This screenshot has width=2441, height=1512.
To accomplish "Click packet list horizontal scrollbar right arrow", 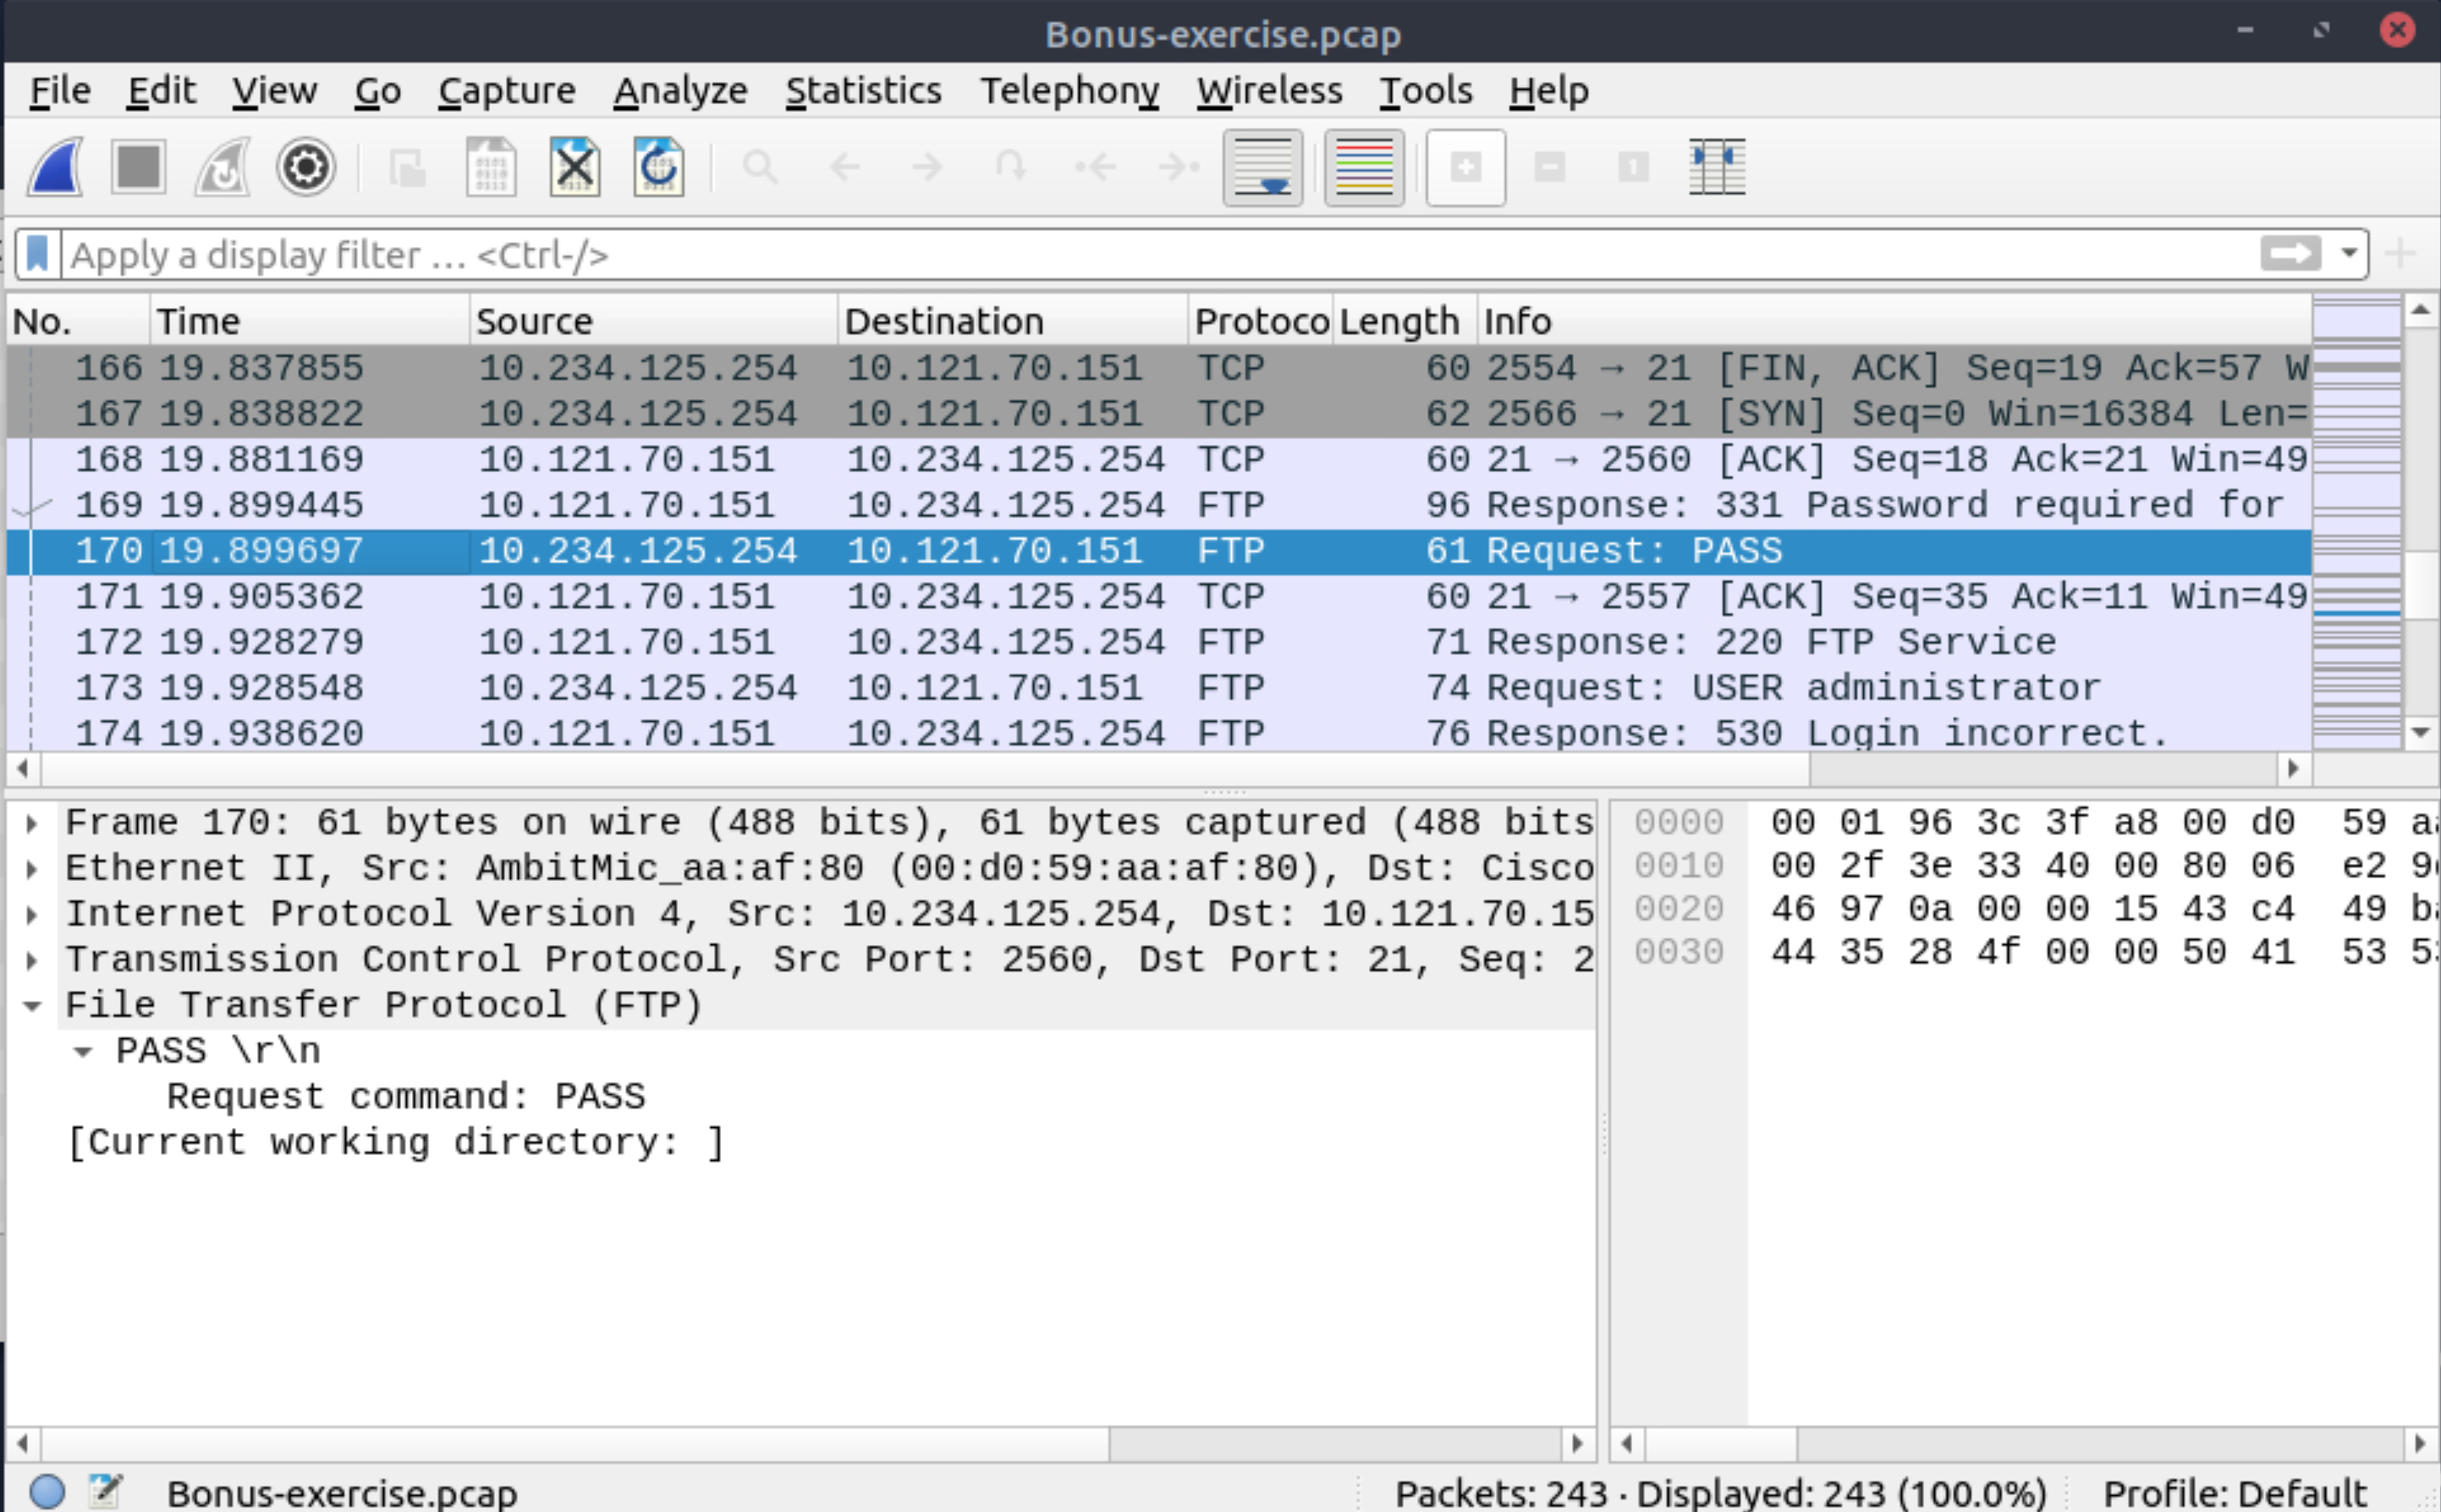I will (x=2293, y=768).
